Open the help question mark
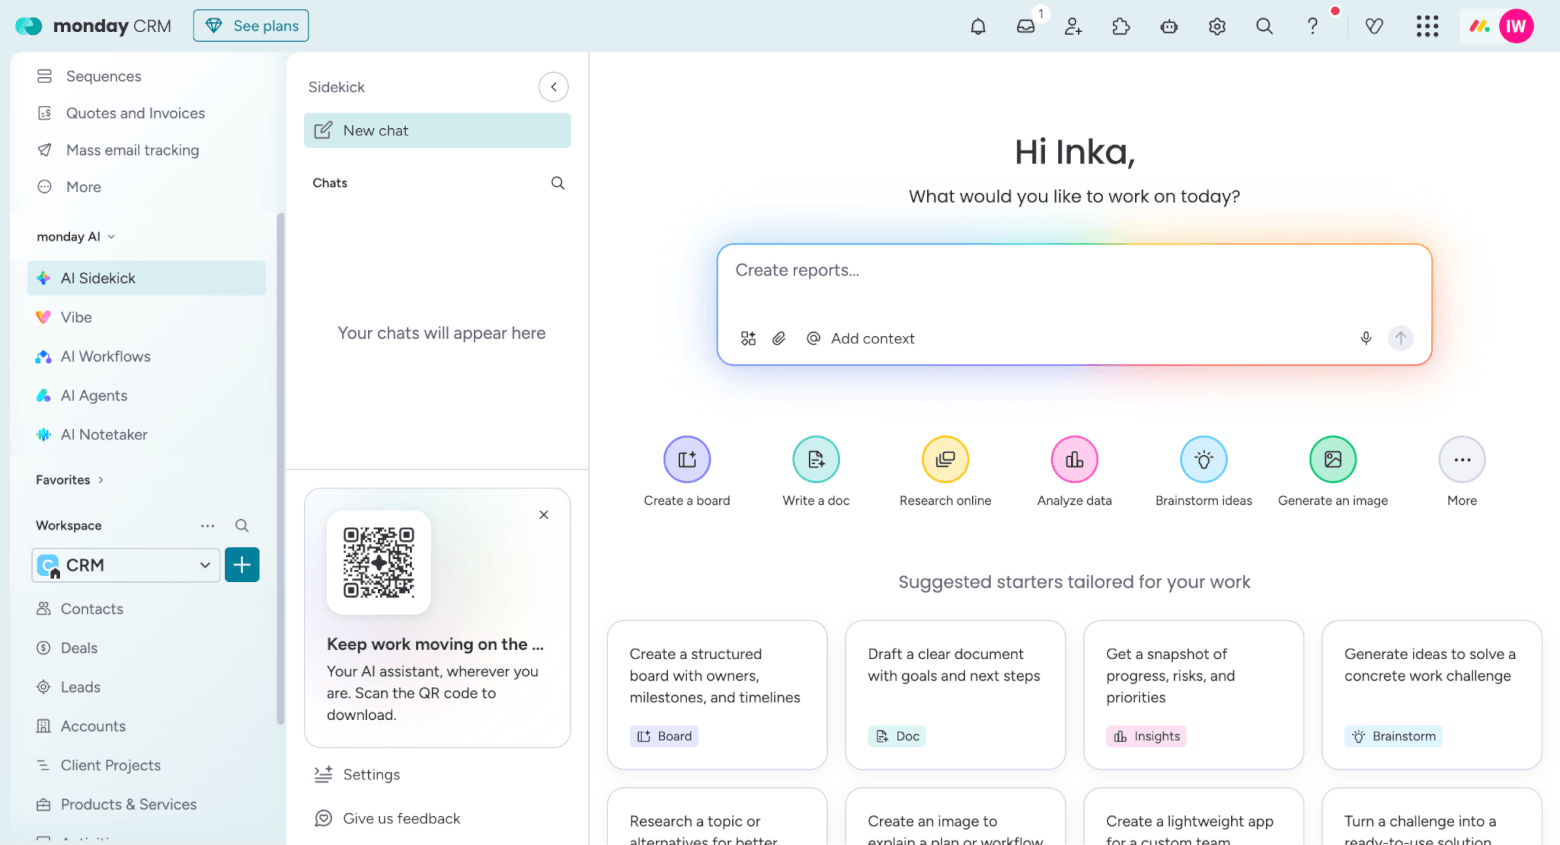This screenshot has height=845, width=1560. point(1312,27)
